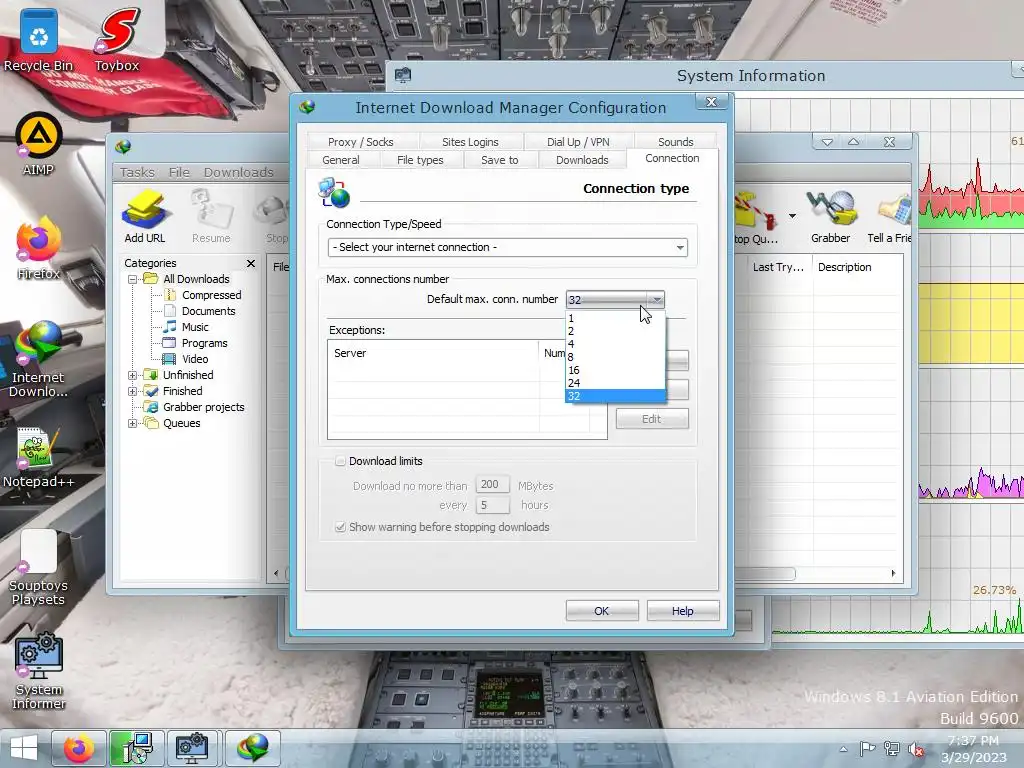Viewport: 1024px width, 768px height.
Task: Switch to the Dial Up / VPN tab
Action: [578, 142]
